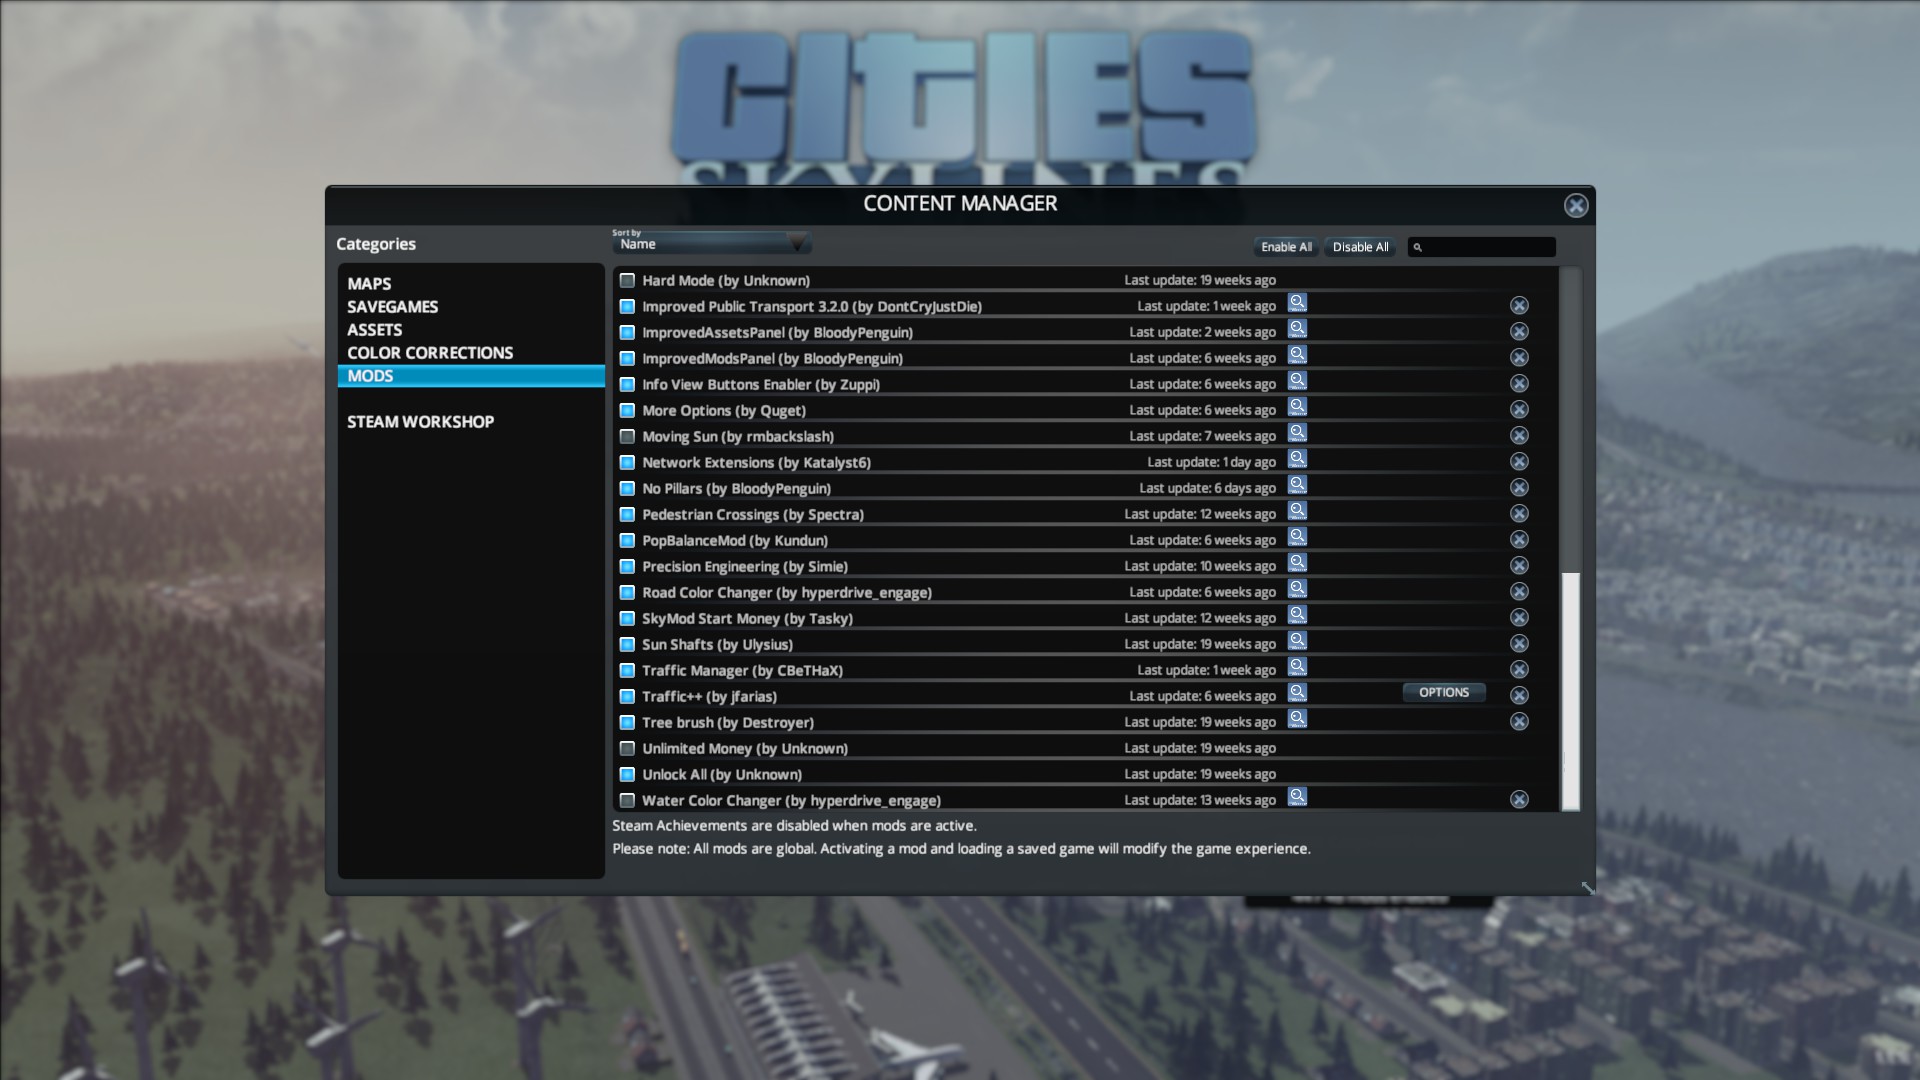Disable the Unlock All mod checkbox
This screenshot has height=1080, width=1920.
click(x=627, y=775)
